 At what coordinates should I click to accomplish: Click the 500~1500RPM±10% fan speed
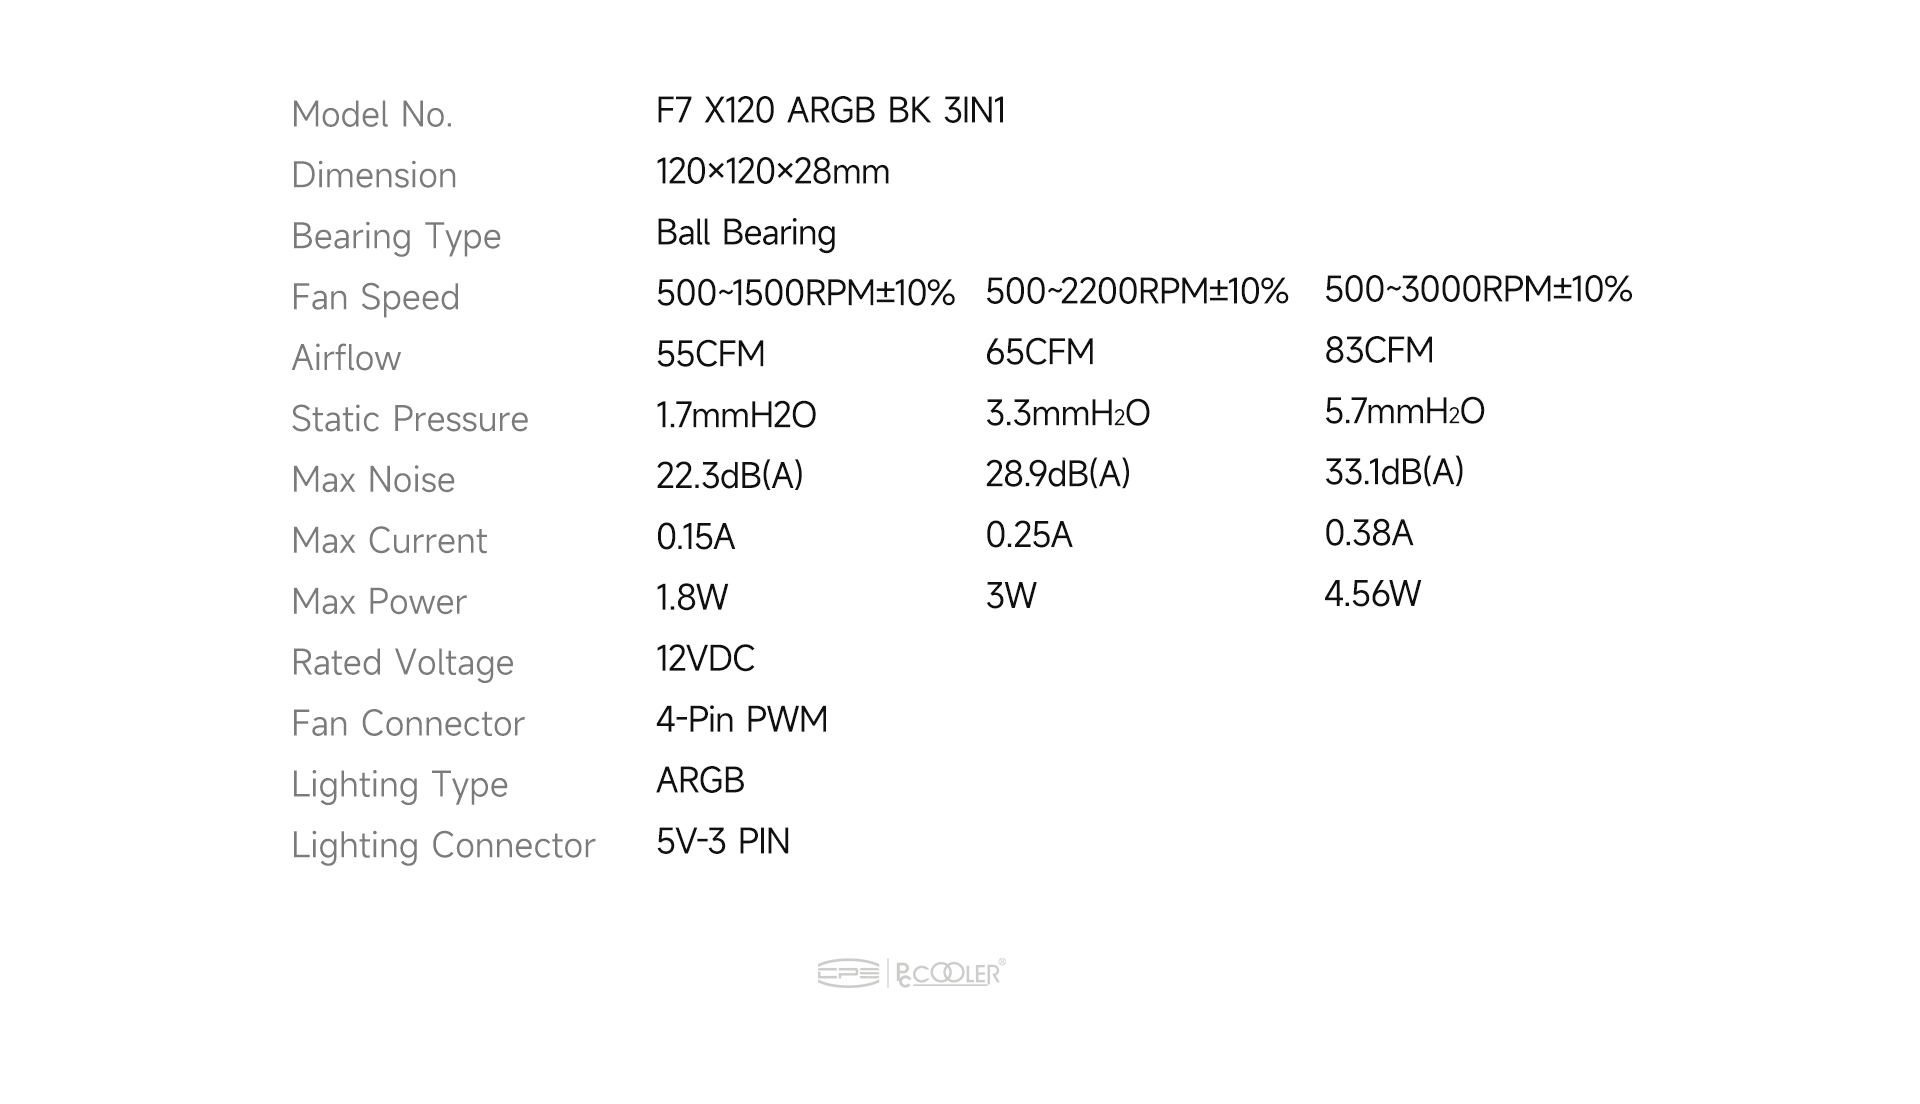805,293
